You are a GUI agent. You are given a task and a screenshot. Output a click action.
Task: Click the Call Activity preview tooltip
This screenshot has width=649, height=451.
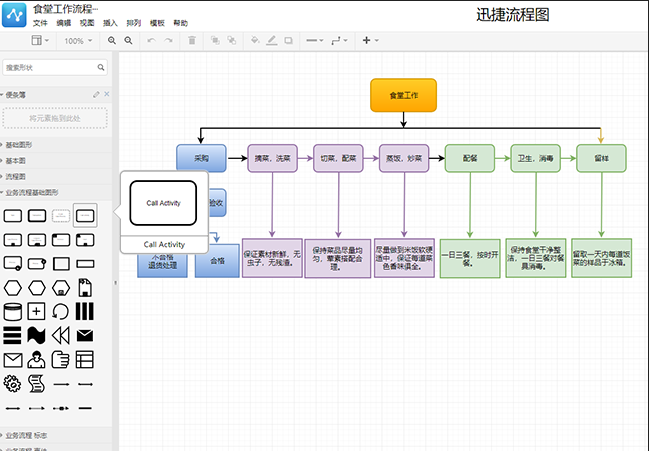(x=164, y=212)
